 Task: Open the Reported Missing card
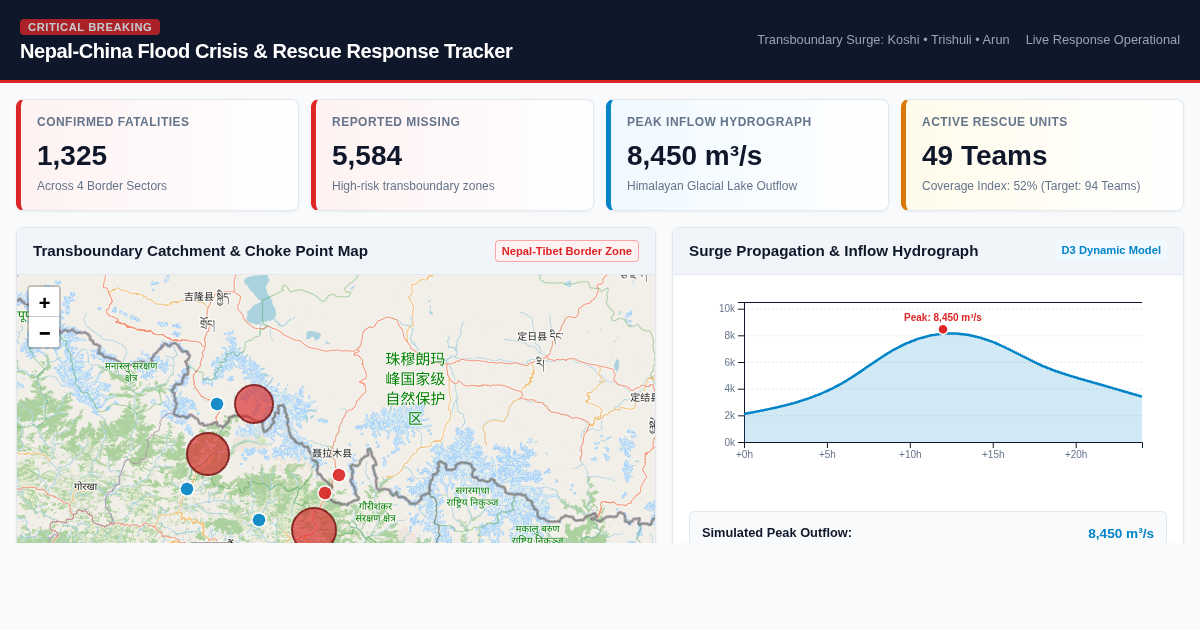(x=452, y=155)
